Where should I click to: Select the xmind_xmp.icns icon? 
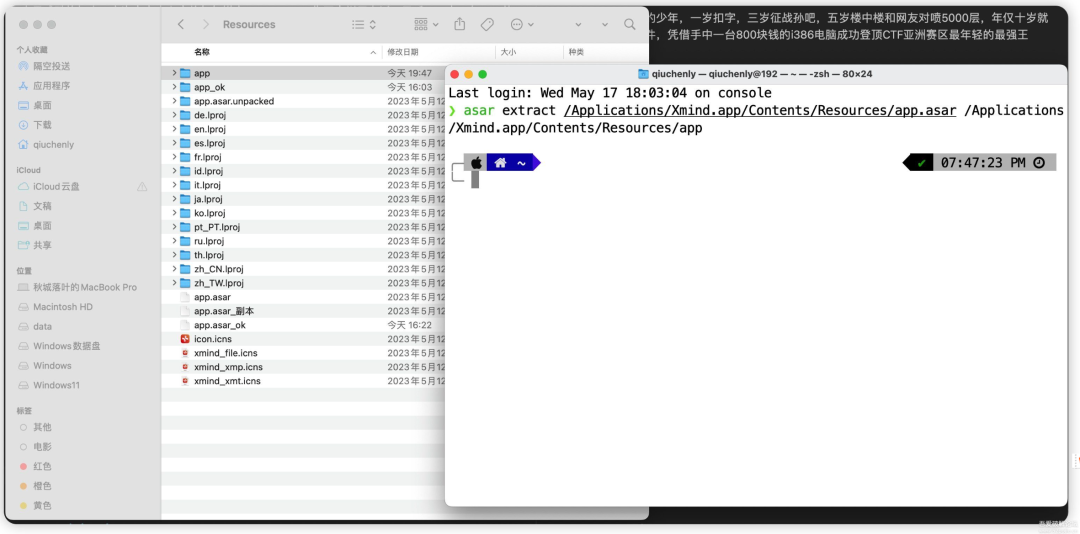(x=185, y=367)
